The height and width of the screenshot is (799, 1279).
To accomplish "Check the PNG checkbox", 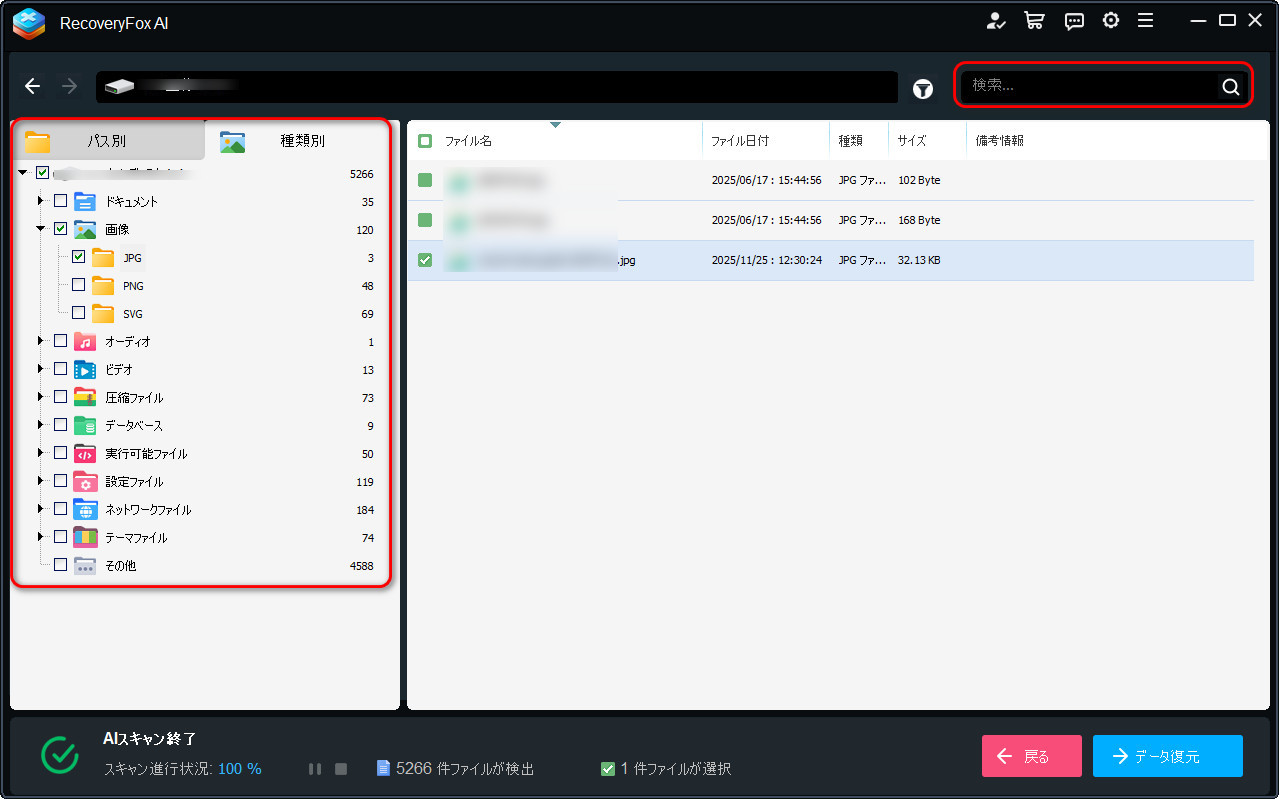I will [78, 285].
